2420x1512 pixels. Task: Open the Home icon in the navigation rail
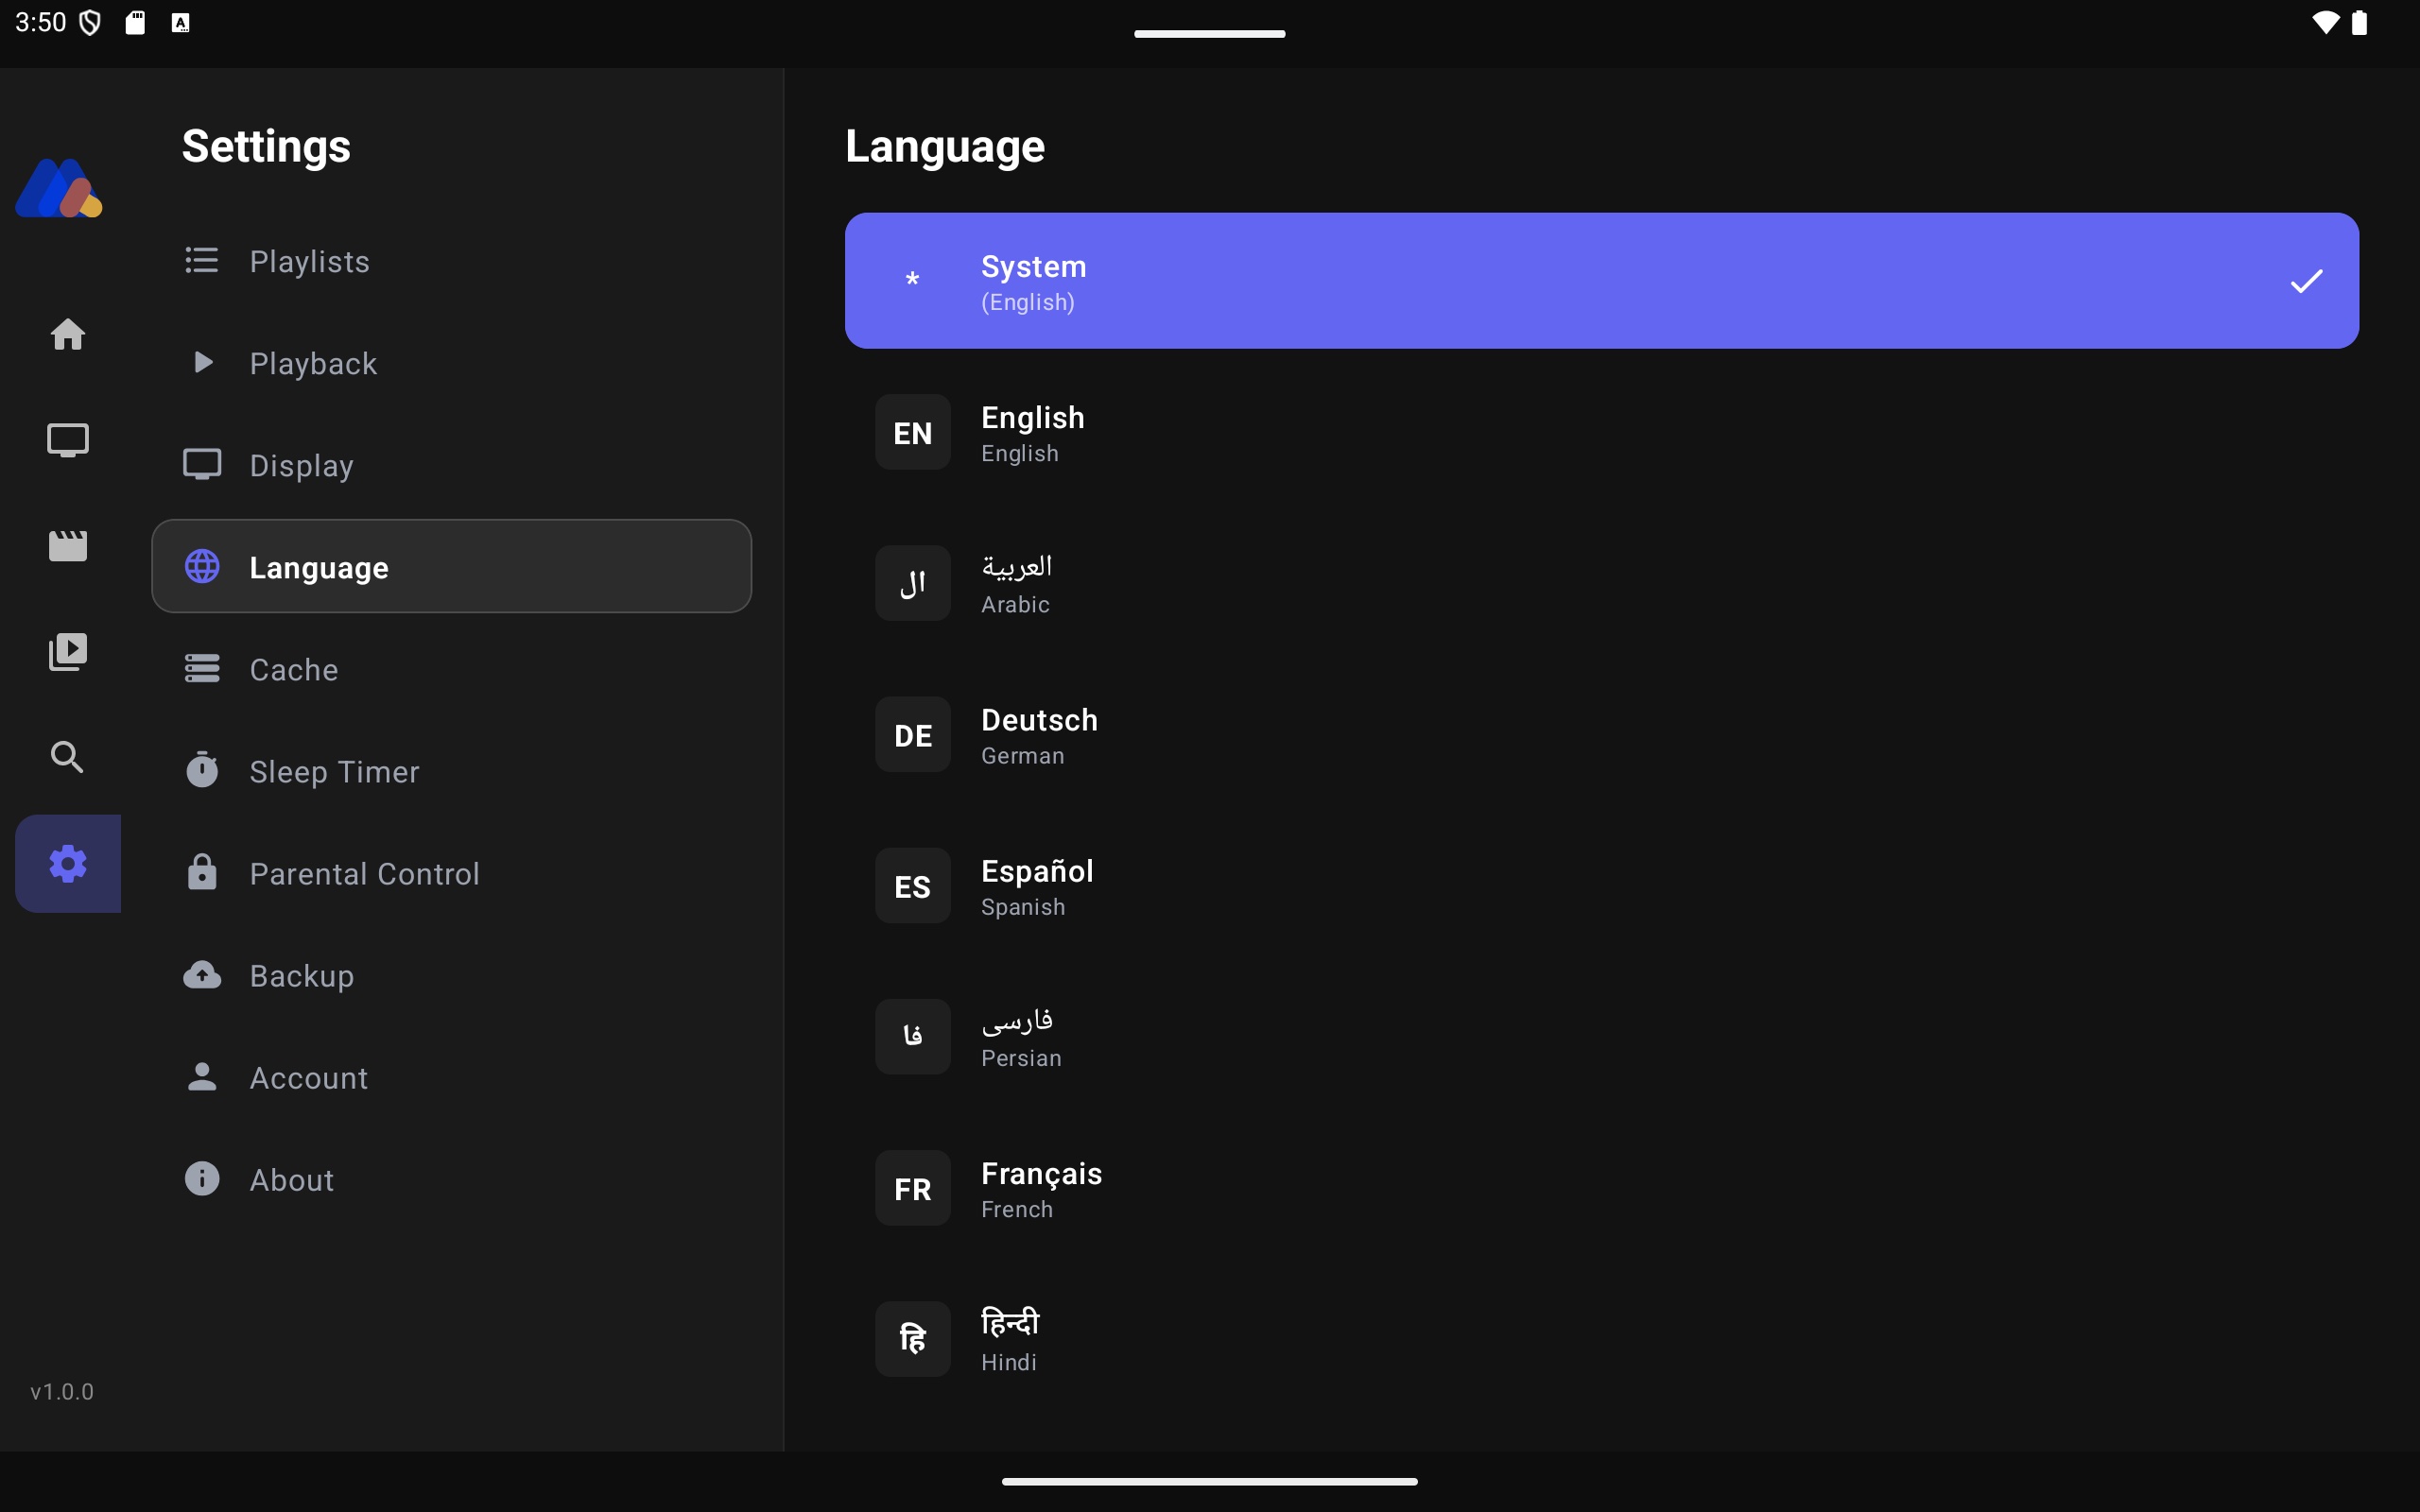click(68, 334)
